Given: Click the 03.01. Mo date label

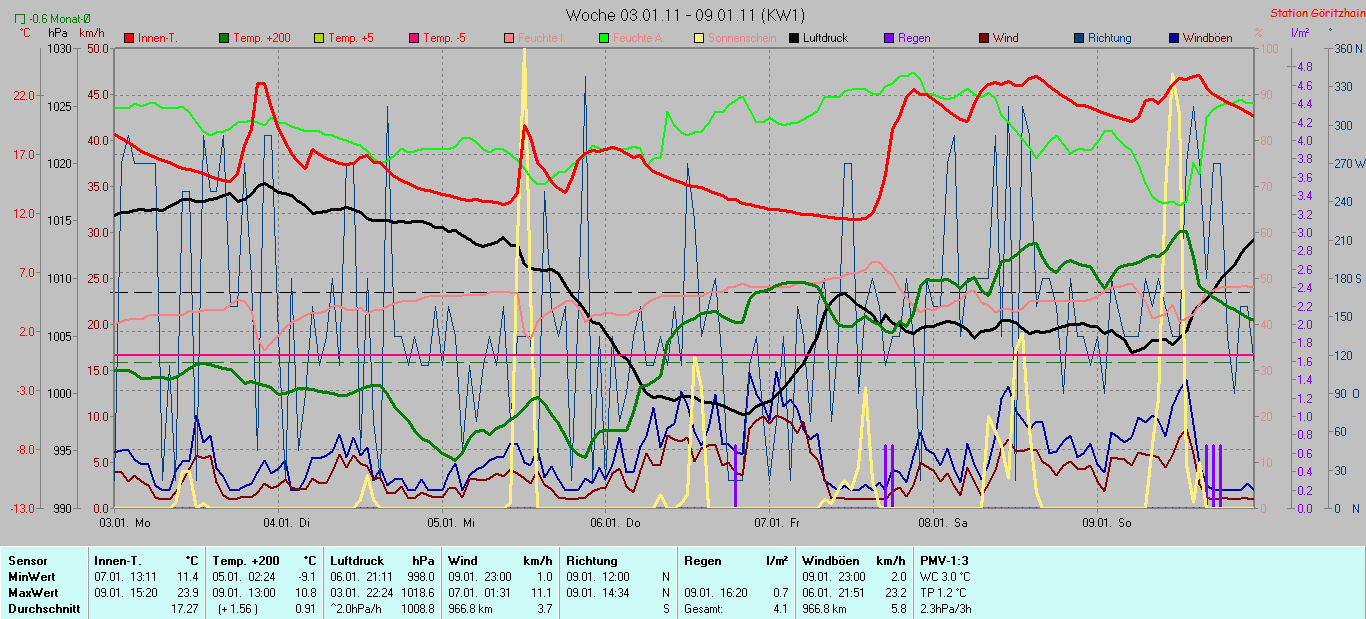Looking at the screenshot, I should point(125,521).
